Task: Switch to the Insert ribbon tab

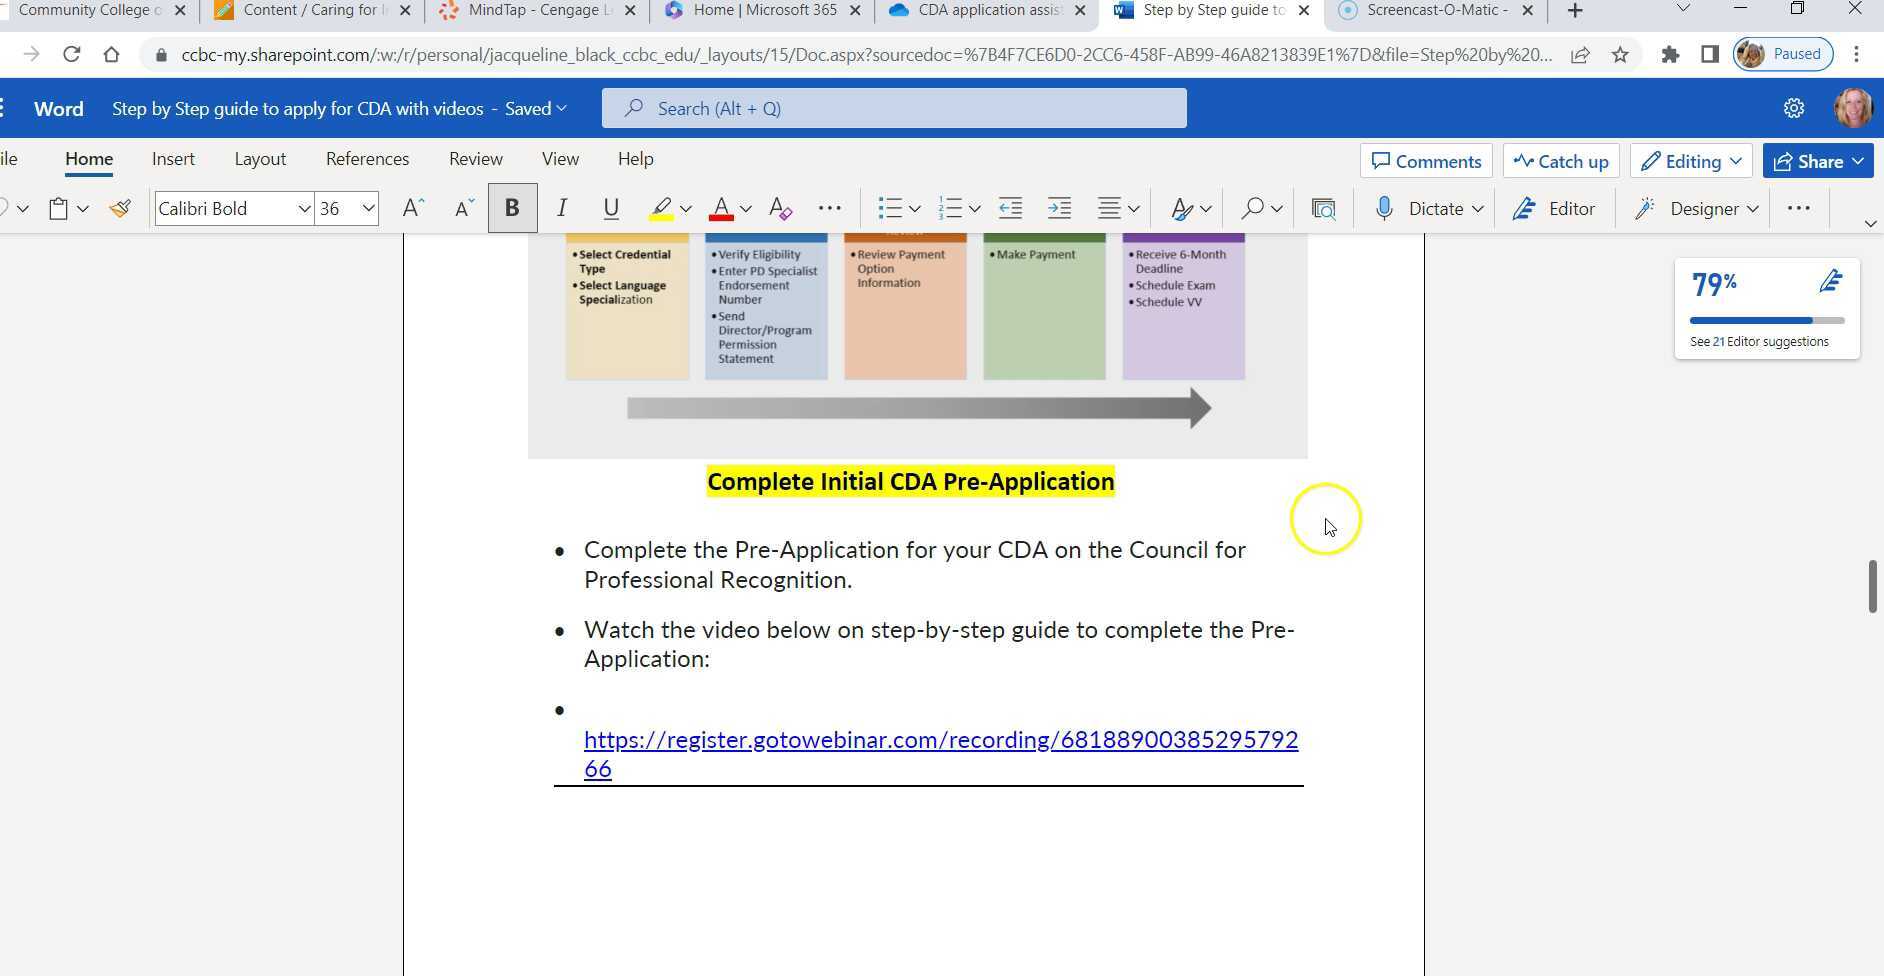Action: [x=173, y=159]
